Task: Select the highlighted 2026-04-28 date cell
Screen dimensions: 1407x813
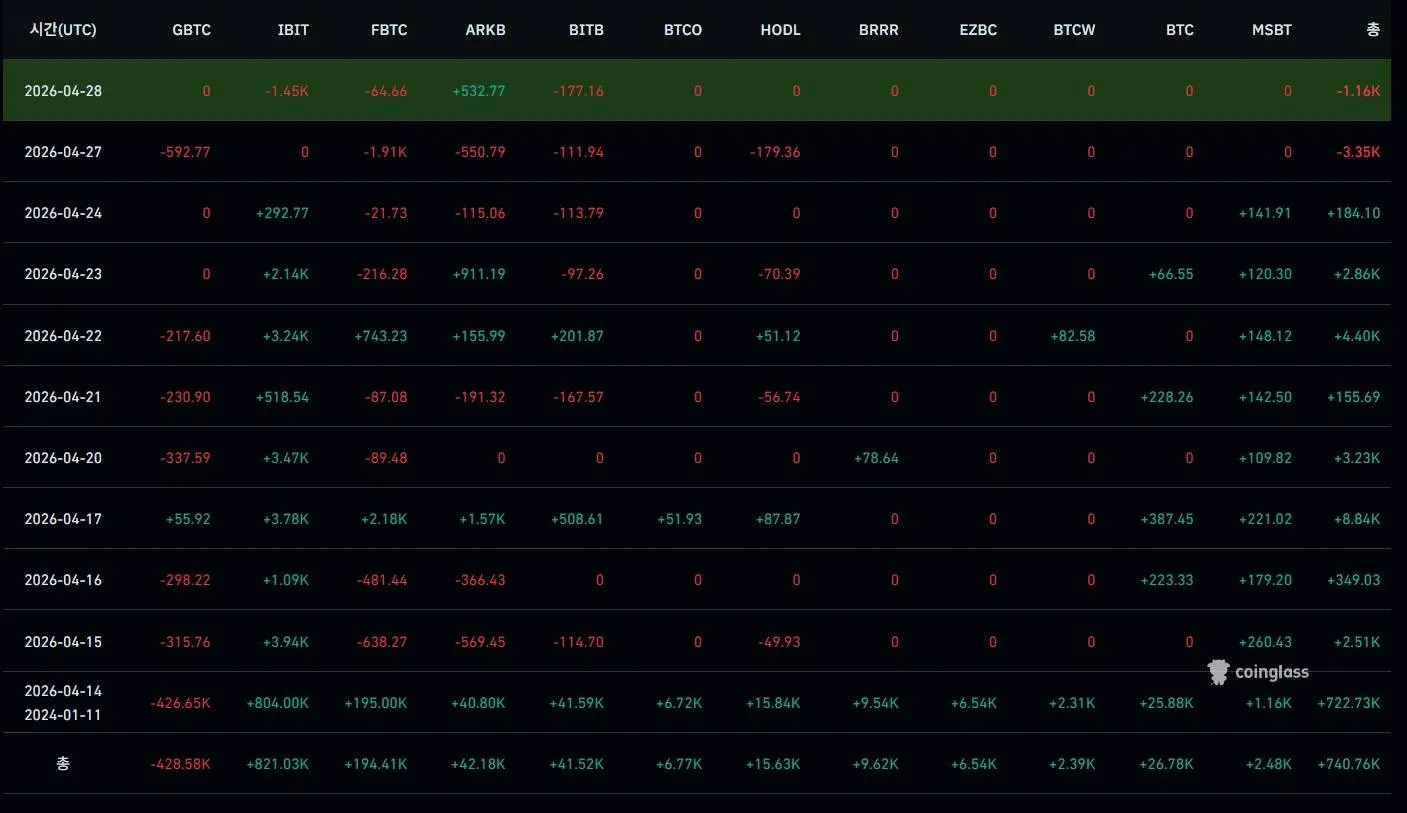Action: [63, 91]
